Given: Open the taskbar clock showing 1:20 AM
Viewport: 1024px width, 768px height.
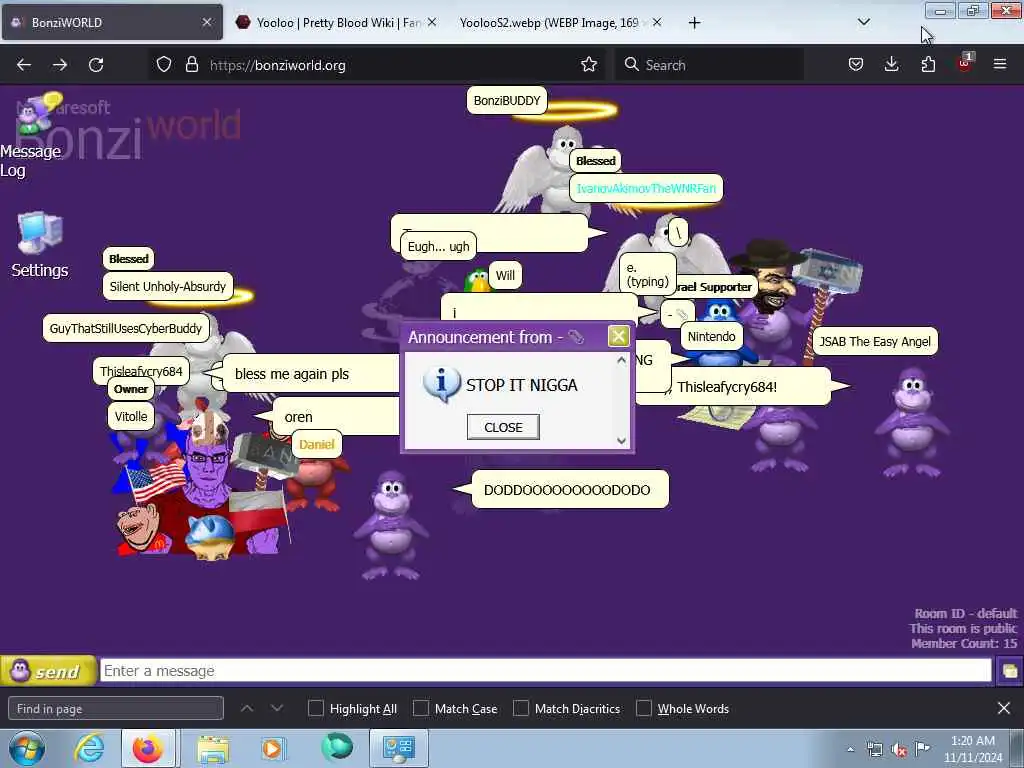Looking at the screenshot, I should point(972,749).
